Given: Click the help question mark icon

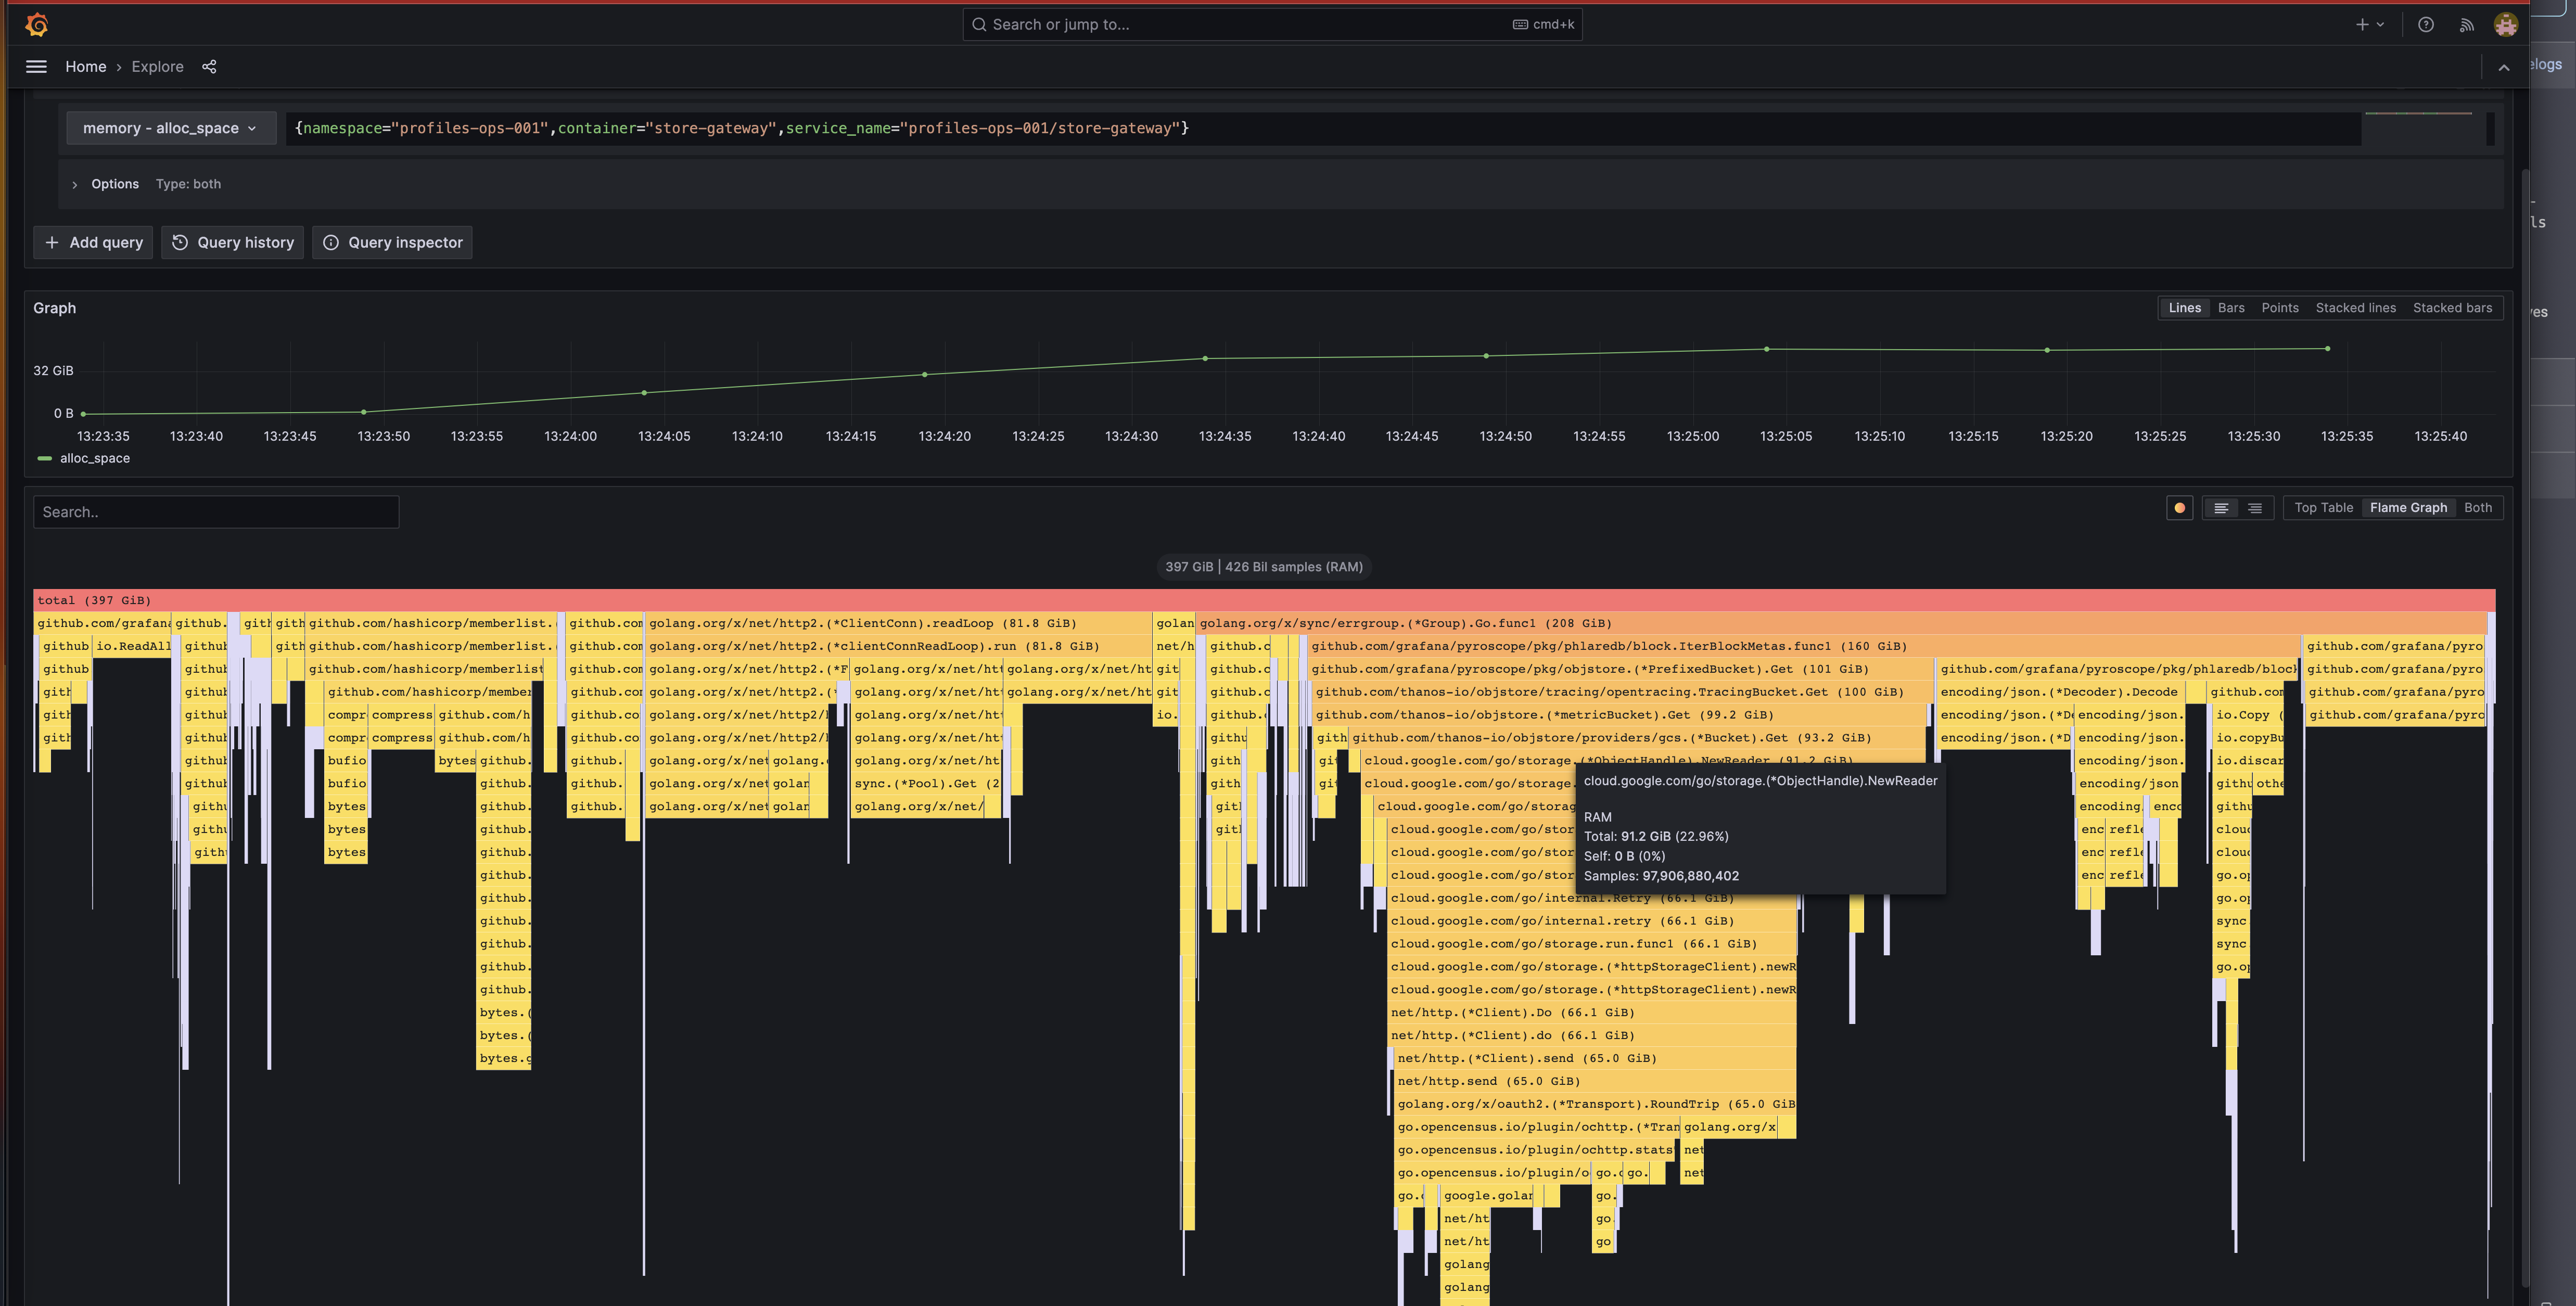Looking at the screenshot, I should pos(2426,24).
